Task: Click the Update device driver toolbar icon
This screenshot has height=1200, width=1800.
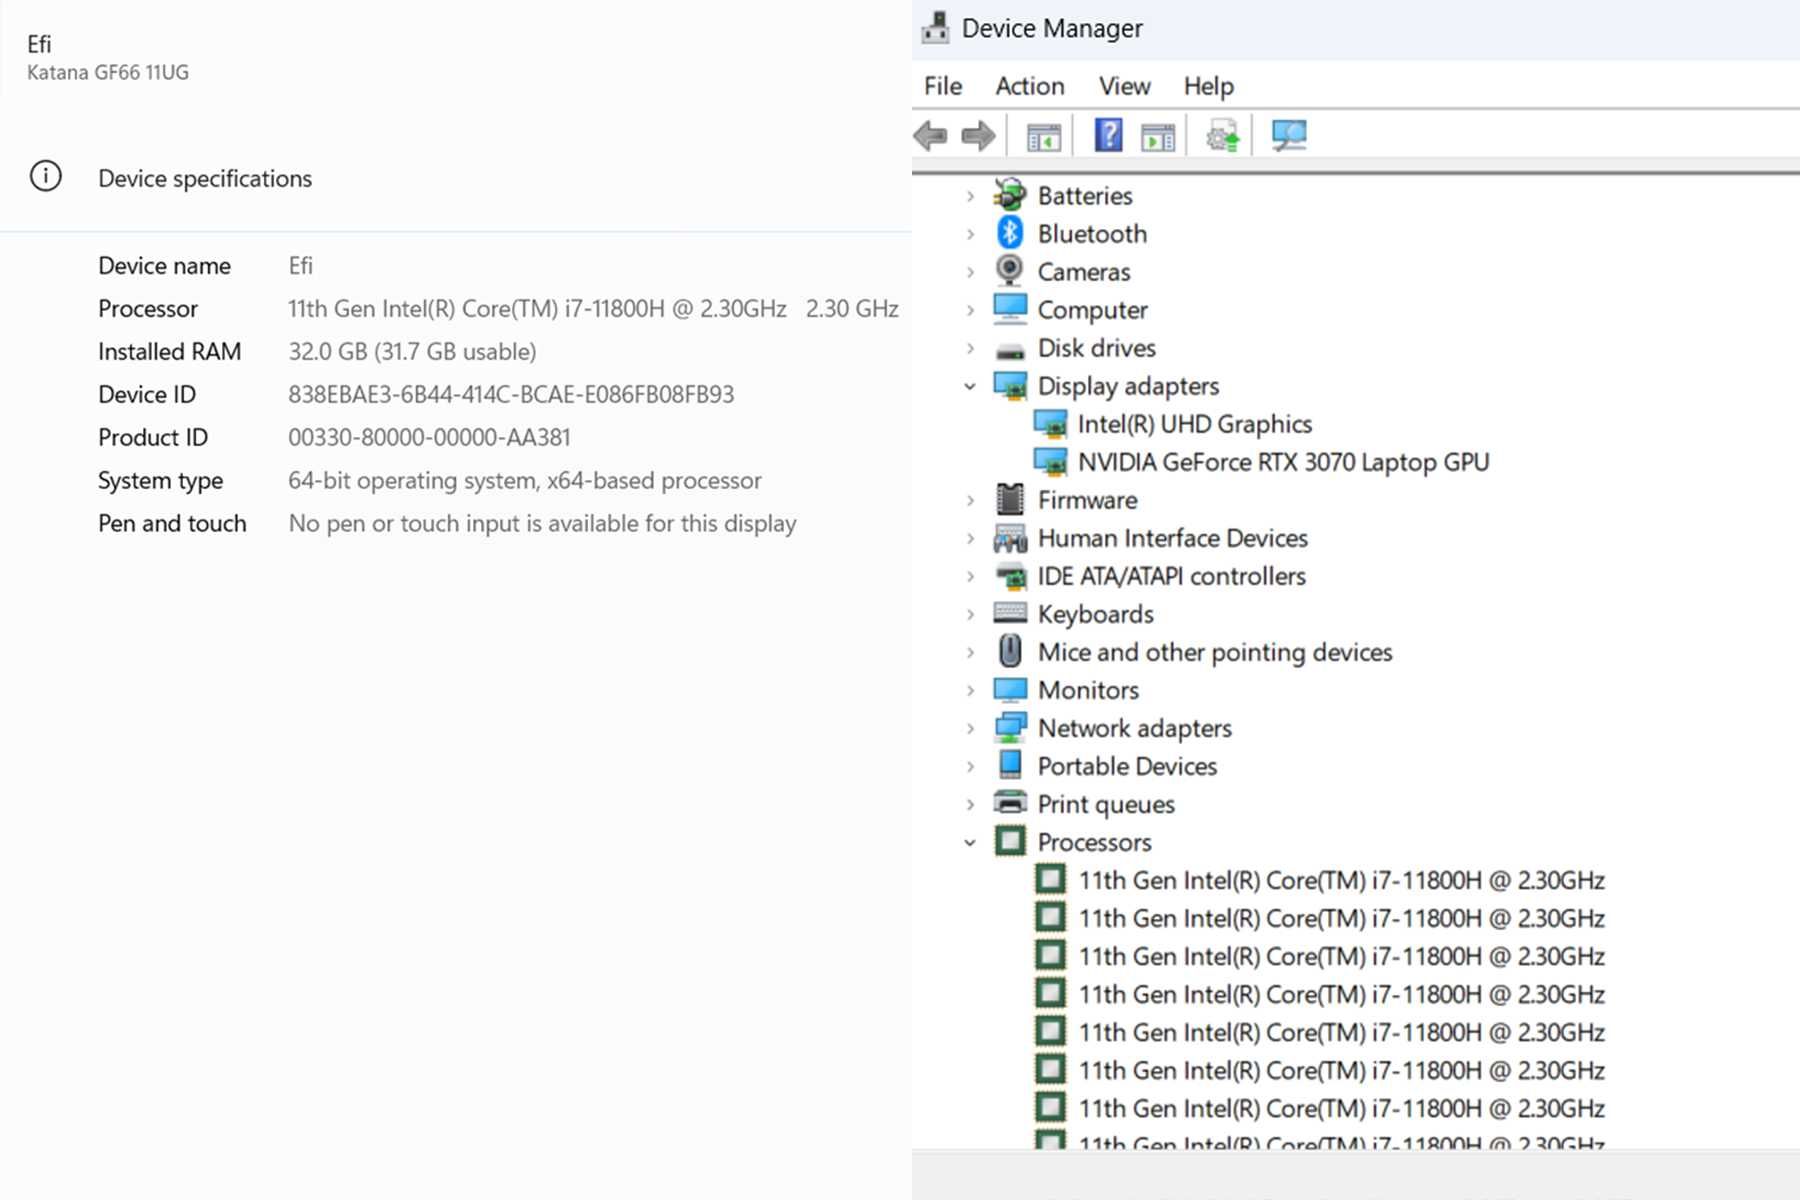Action: pos(1223,135)
